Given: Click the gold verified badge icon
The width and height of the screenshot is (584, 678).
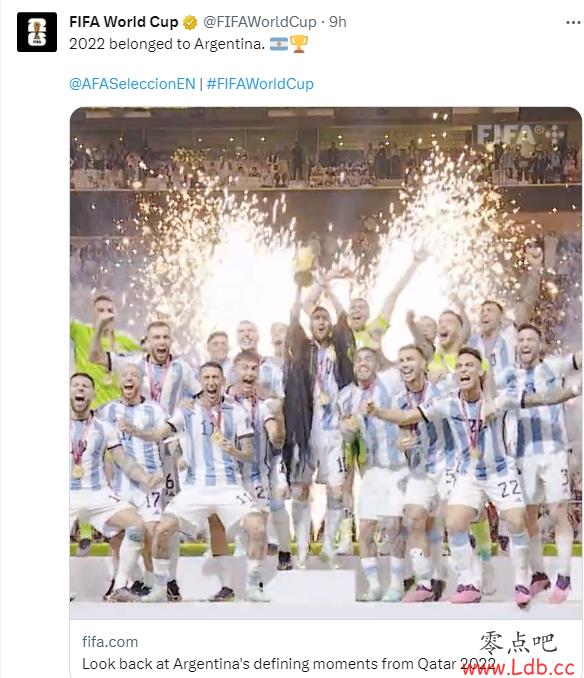Looking at the screenshot, I should 190,22.
